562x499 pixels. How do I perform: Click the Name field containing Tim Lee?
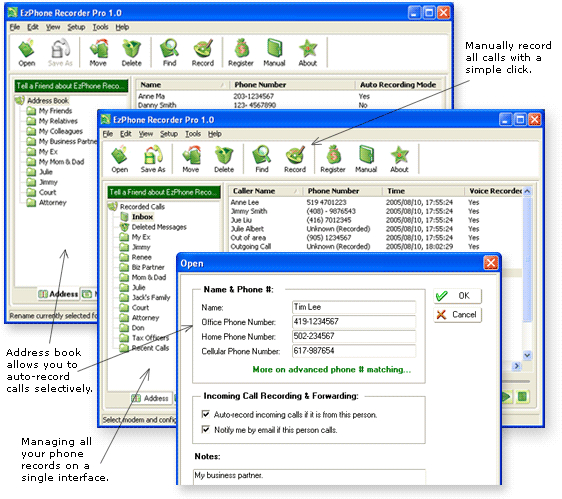(354, 307)
